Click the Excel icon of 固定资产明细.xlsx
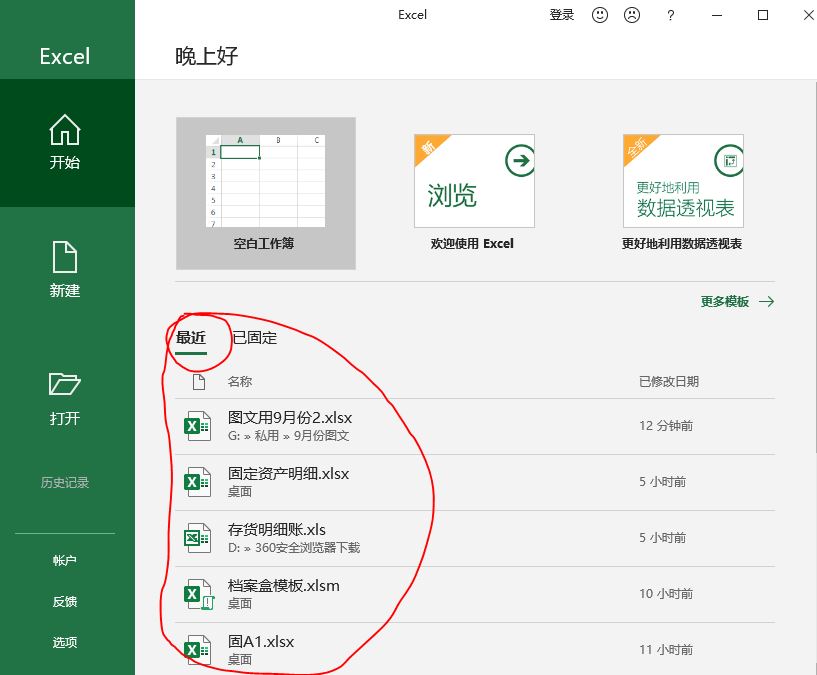The image size is (817, 675). point(197,482)
